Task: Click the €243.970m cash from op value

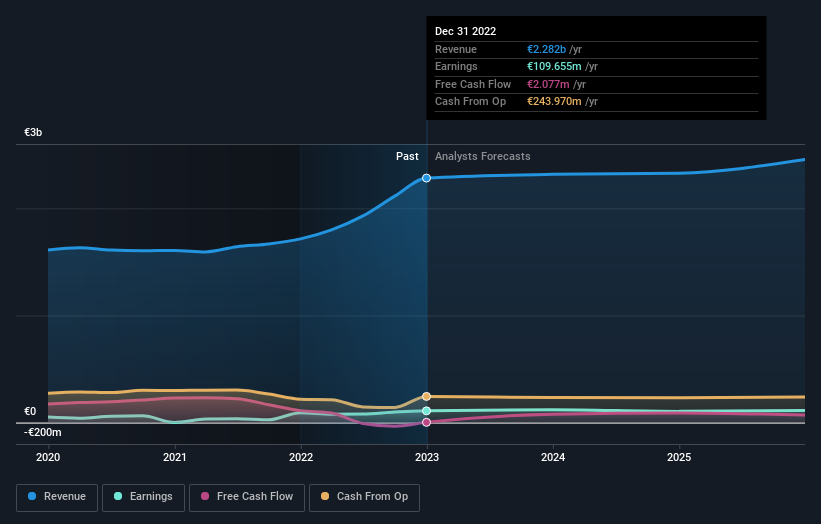Action: 554,102
